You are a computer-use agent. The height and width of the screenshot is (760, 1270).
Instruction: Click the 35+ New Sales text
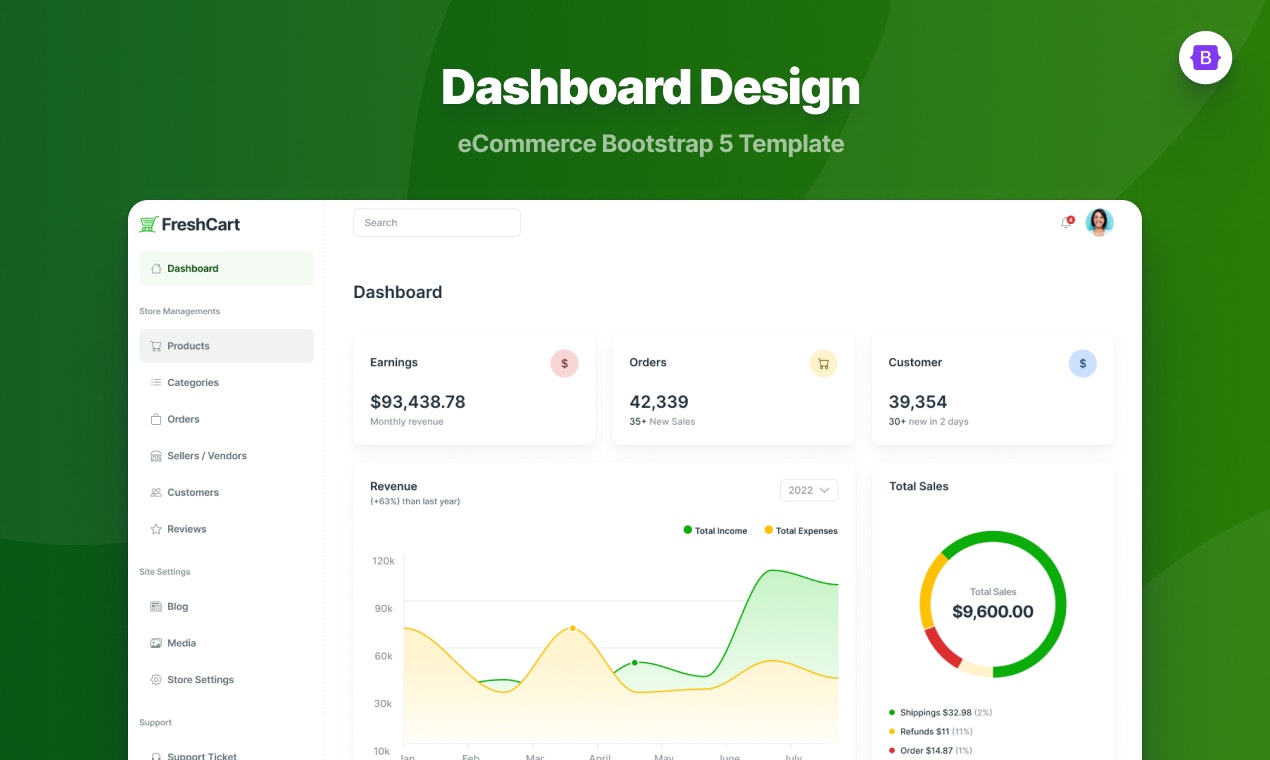662,422
